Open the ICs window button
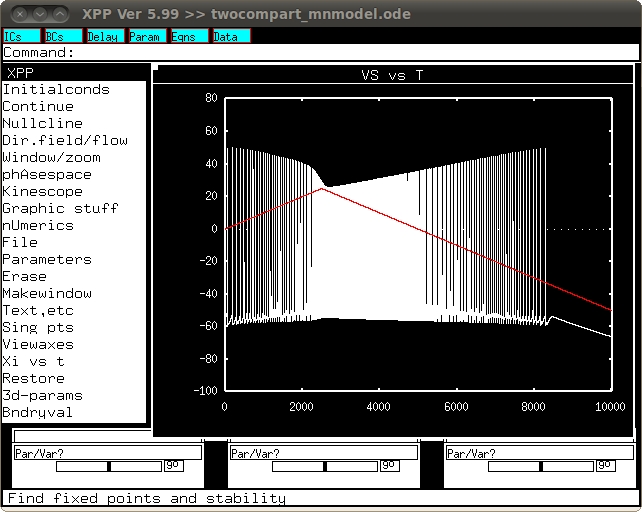 pyautogui.click(x=22, y=36)
